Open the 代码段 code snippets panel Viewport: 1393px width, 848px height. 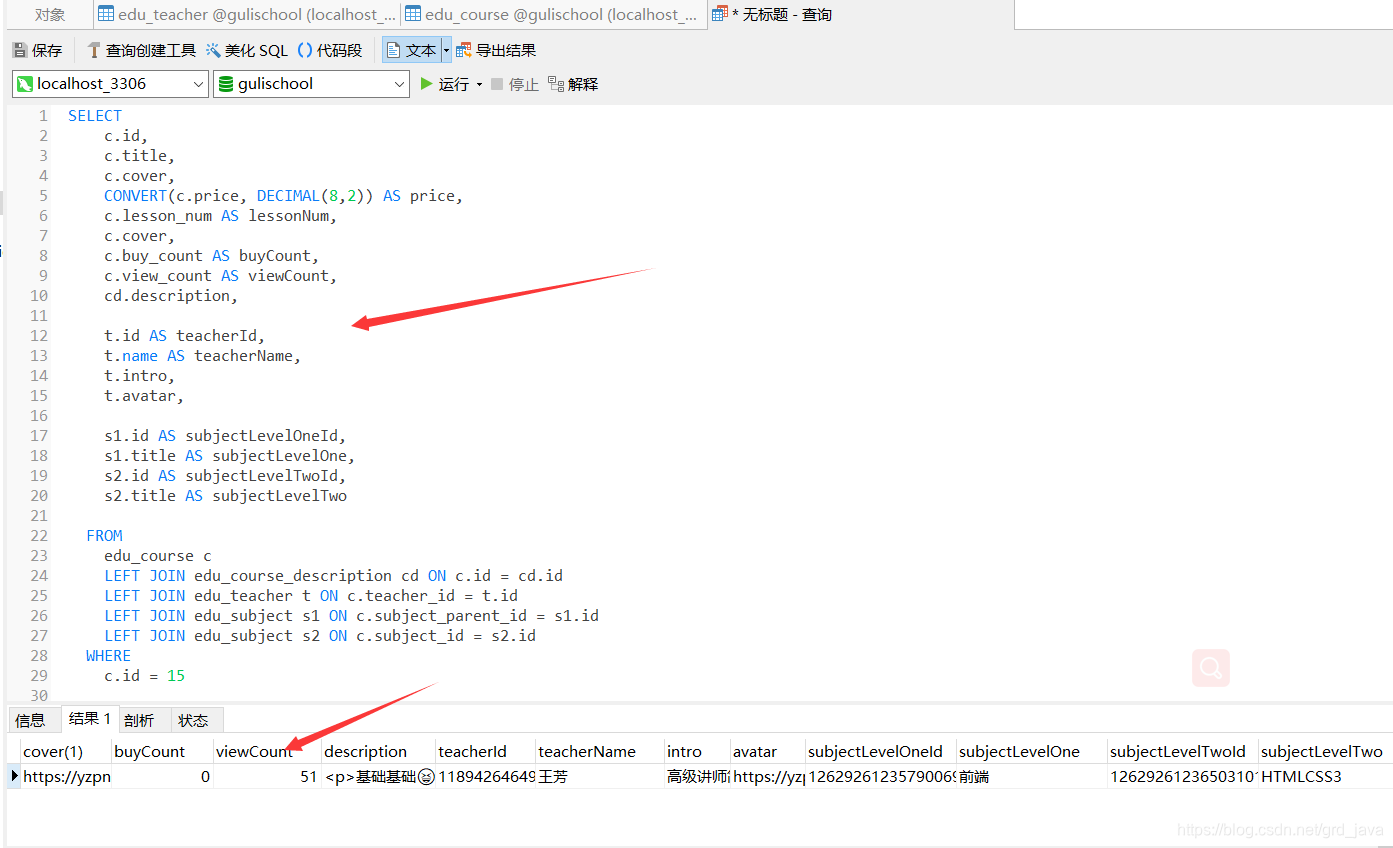pyautogui.click(x=330, y=50)
